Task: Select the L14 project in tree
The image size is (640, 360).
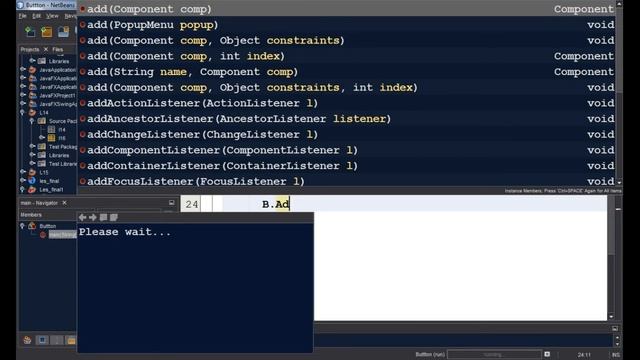Action: pyautogui.click(x=44, y=113)
